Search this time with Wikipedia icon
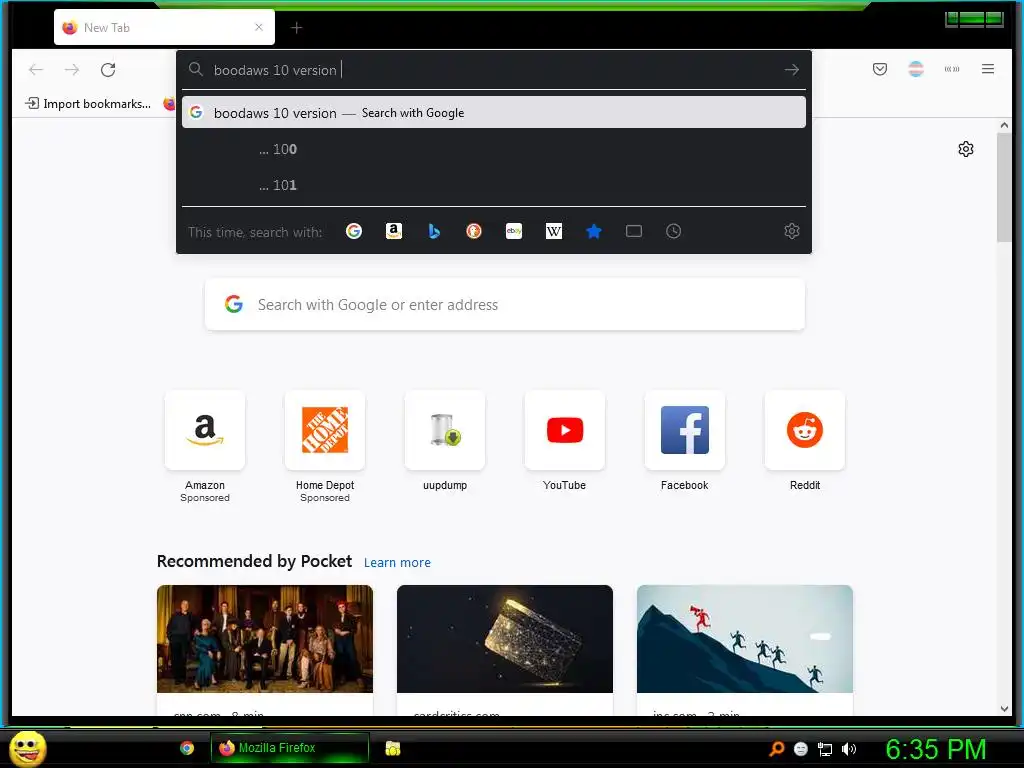Screen dimensions: 1024x768 click(554, 231)
